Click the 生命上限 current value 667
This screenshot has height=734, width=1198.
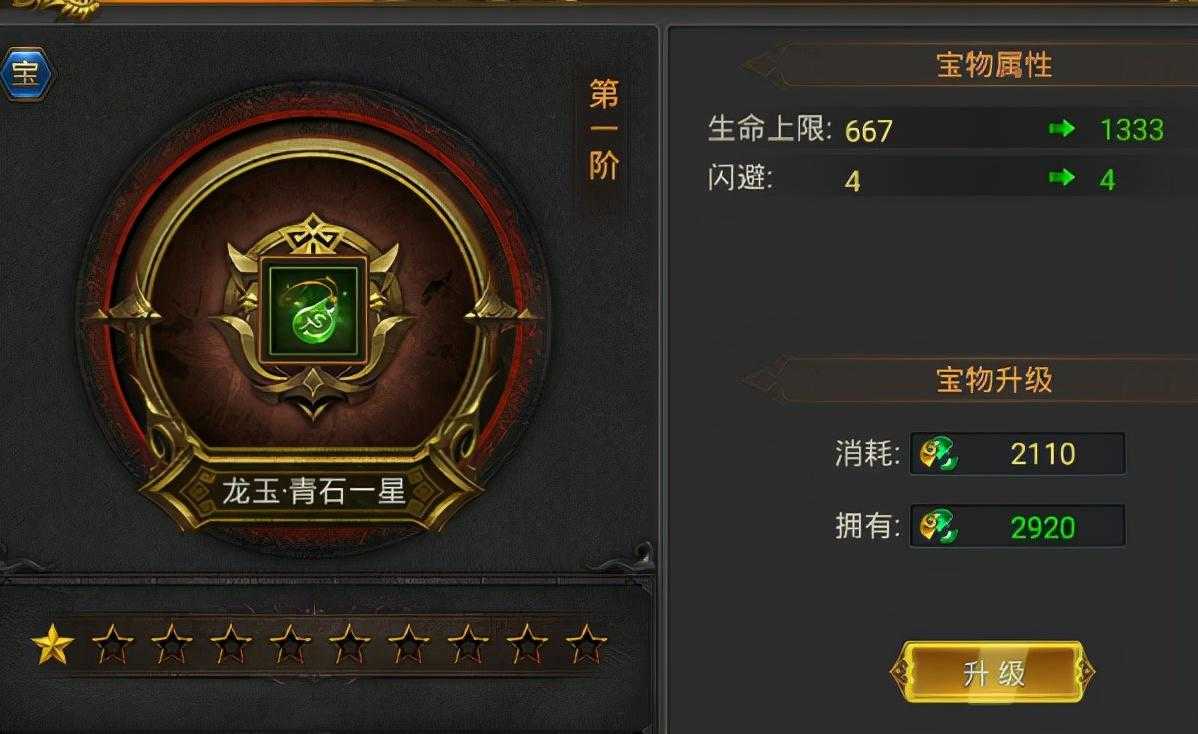coord(869,131)
